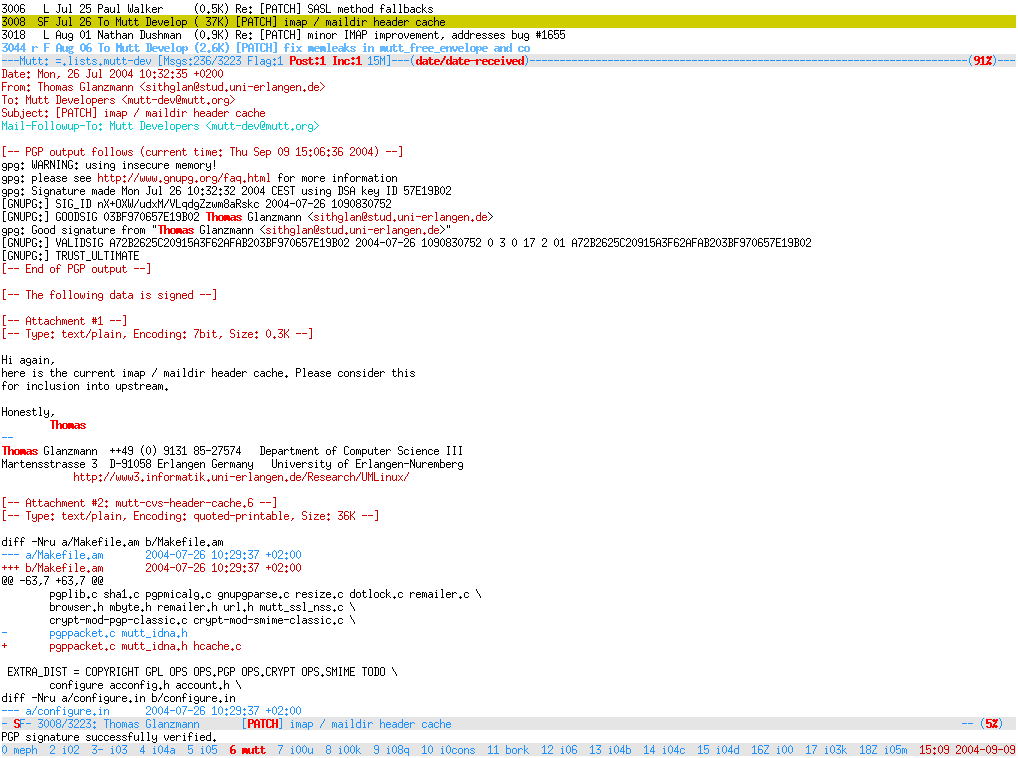Click the '[-- Attachment #1 --]' marker

point(64,321)
